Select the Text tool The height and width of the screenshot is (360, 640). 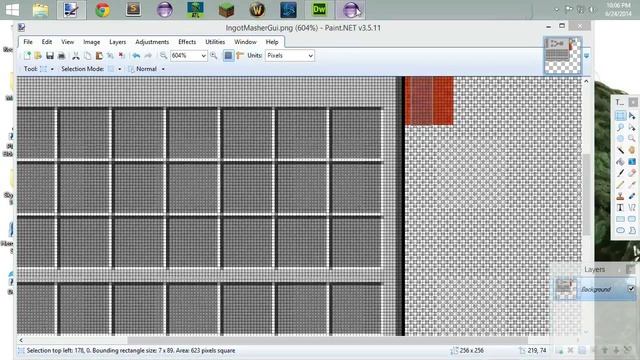coord(620,207)
